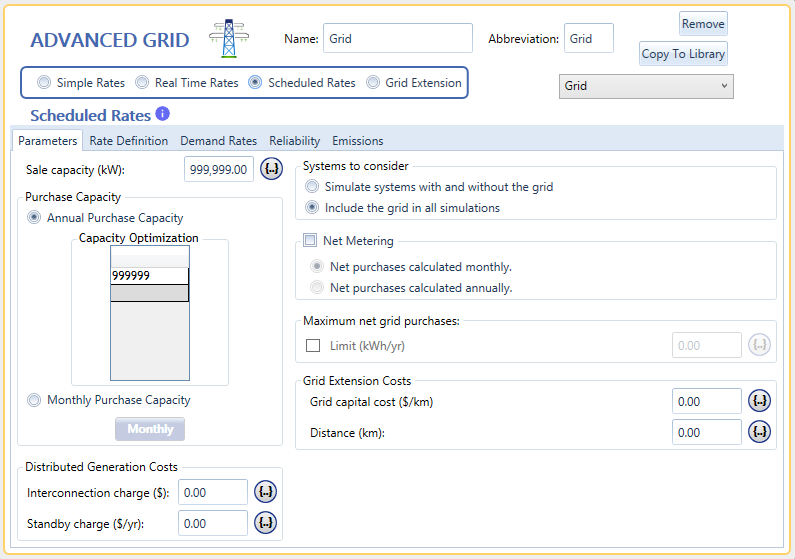
Task: Open the Emissions tab
Action: 357,140
